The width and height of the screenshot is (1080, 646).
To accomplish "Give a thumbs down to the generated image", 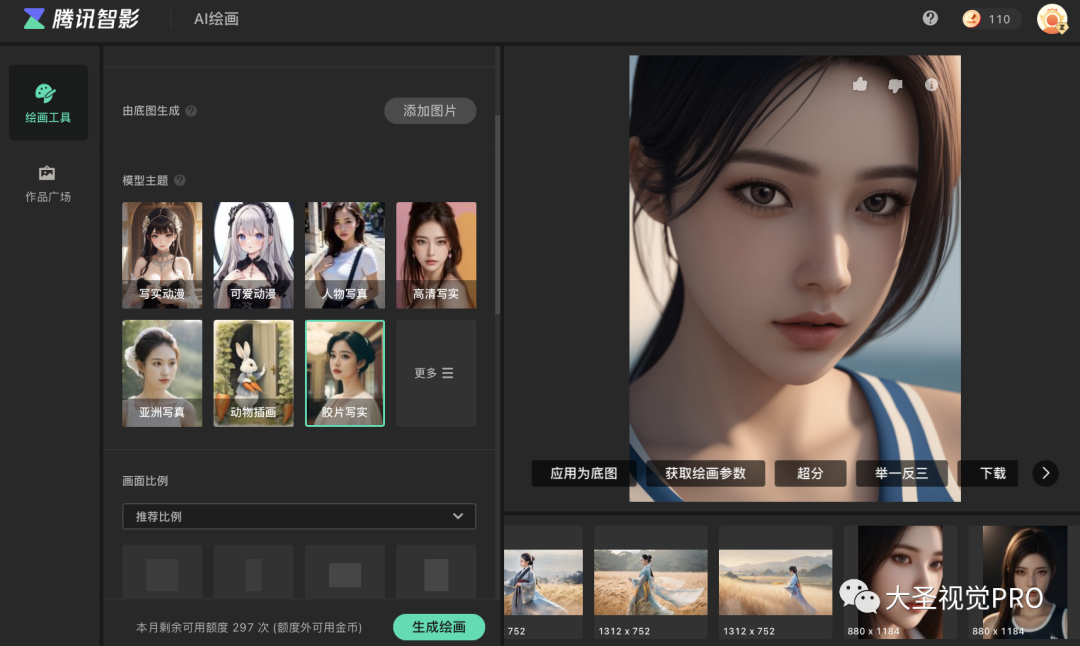I will [896, 85].
